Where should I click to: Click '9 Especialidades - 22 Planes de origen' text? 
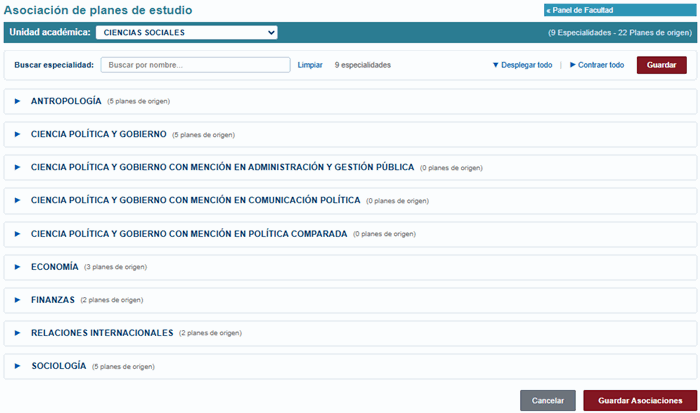[x=620, y=33]
